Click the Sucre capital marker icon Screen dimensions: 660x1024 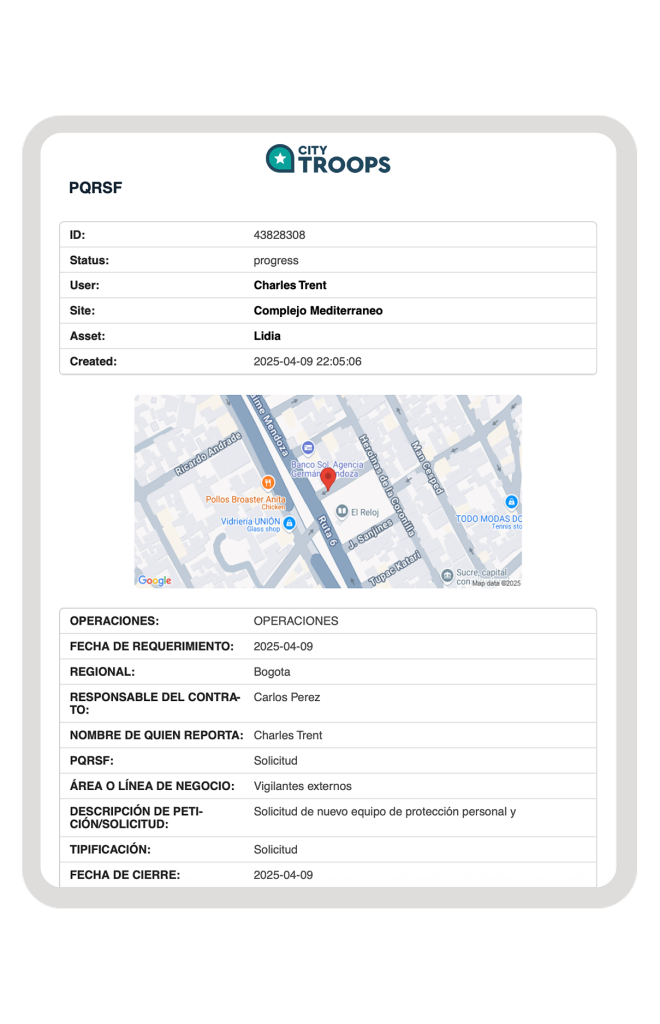coord(447,575)
